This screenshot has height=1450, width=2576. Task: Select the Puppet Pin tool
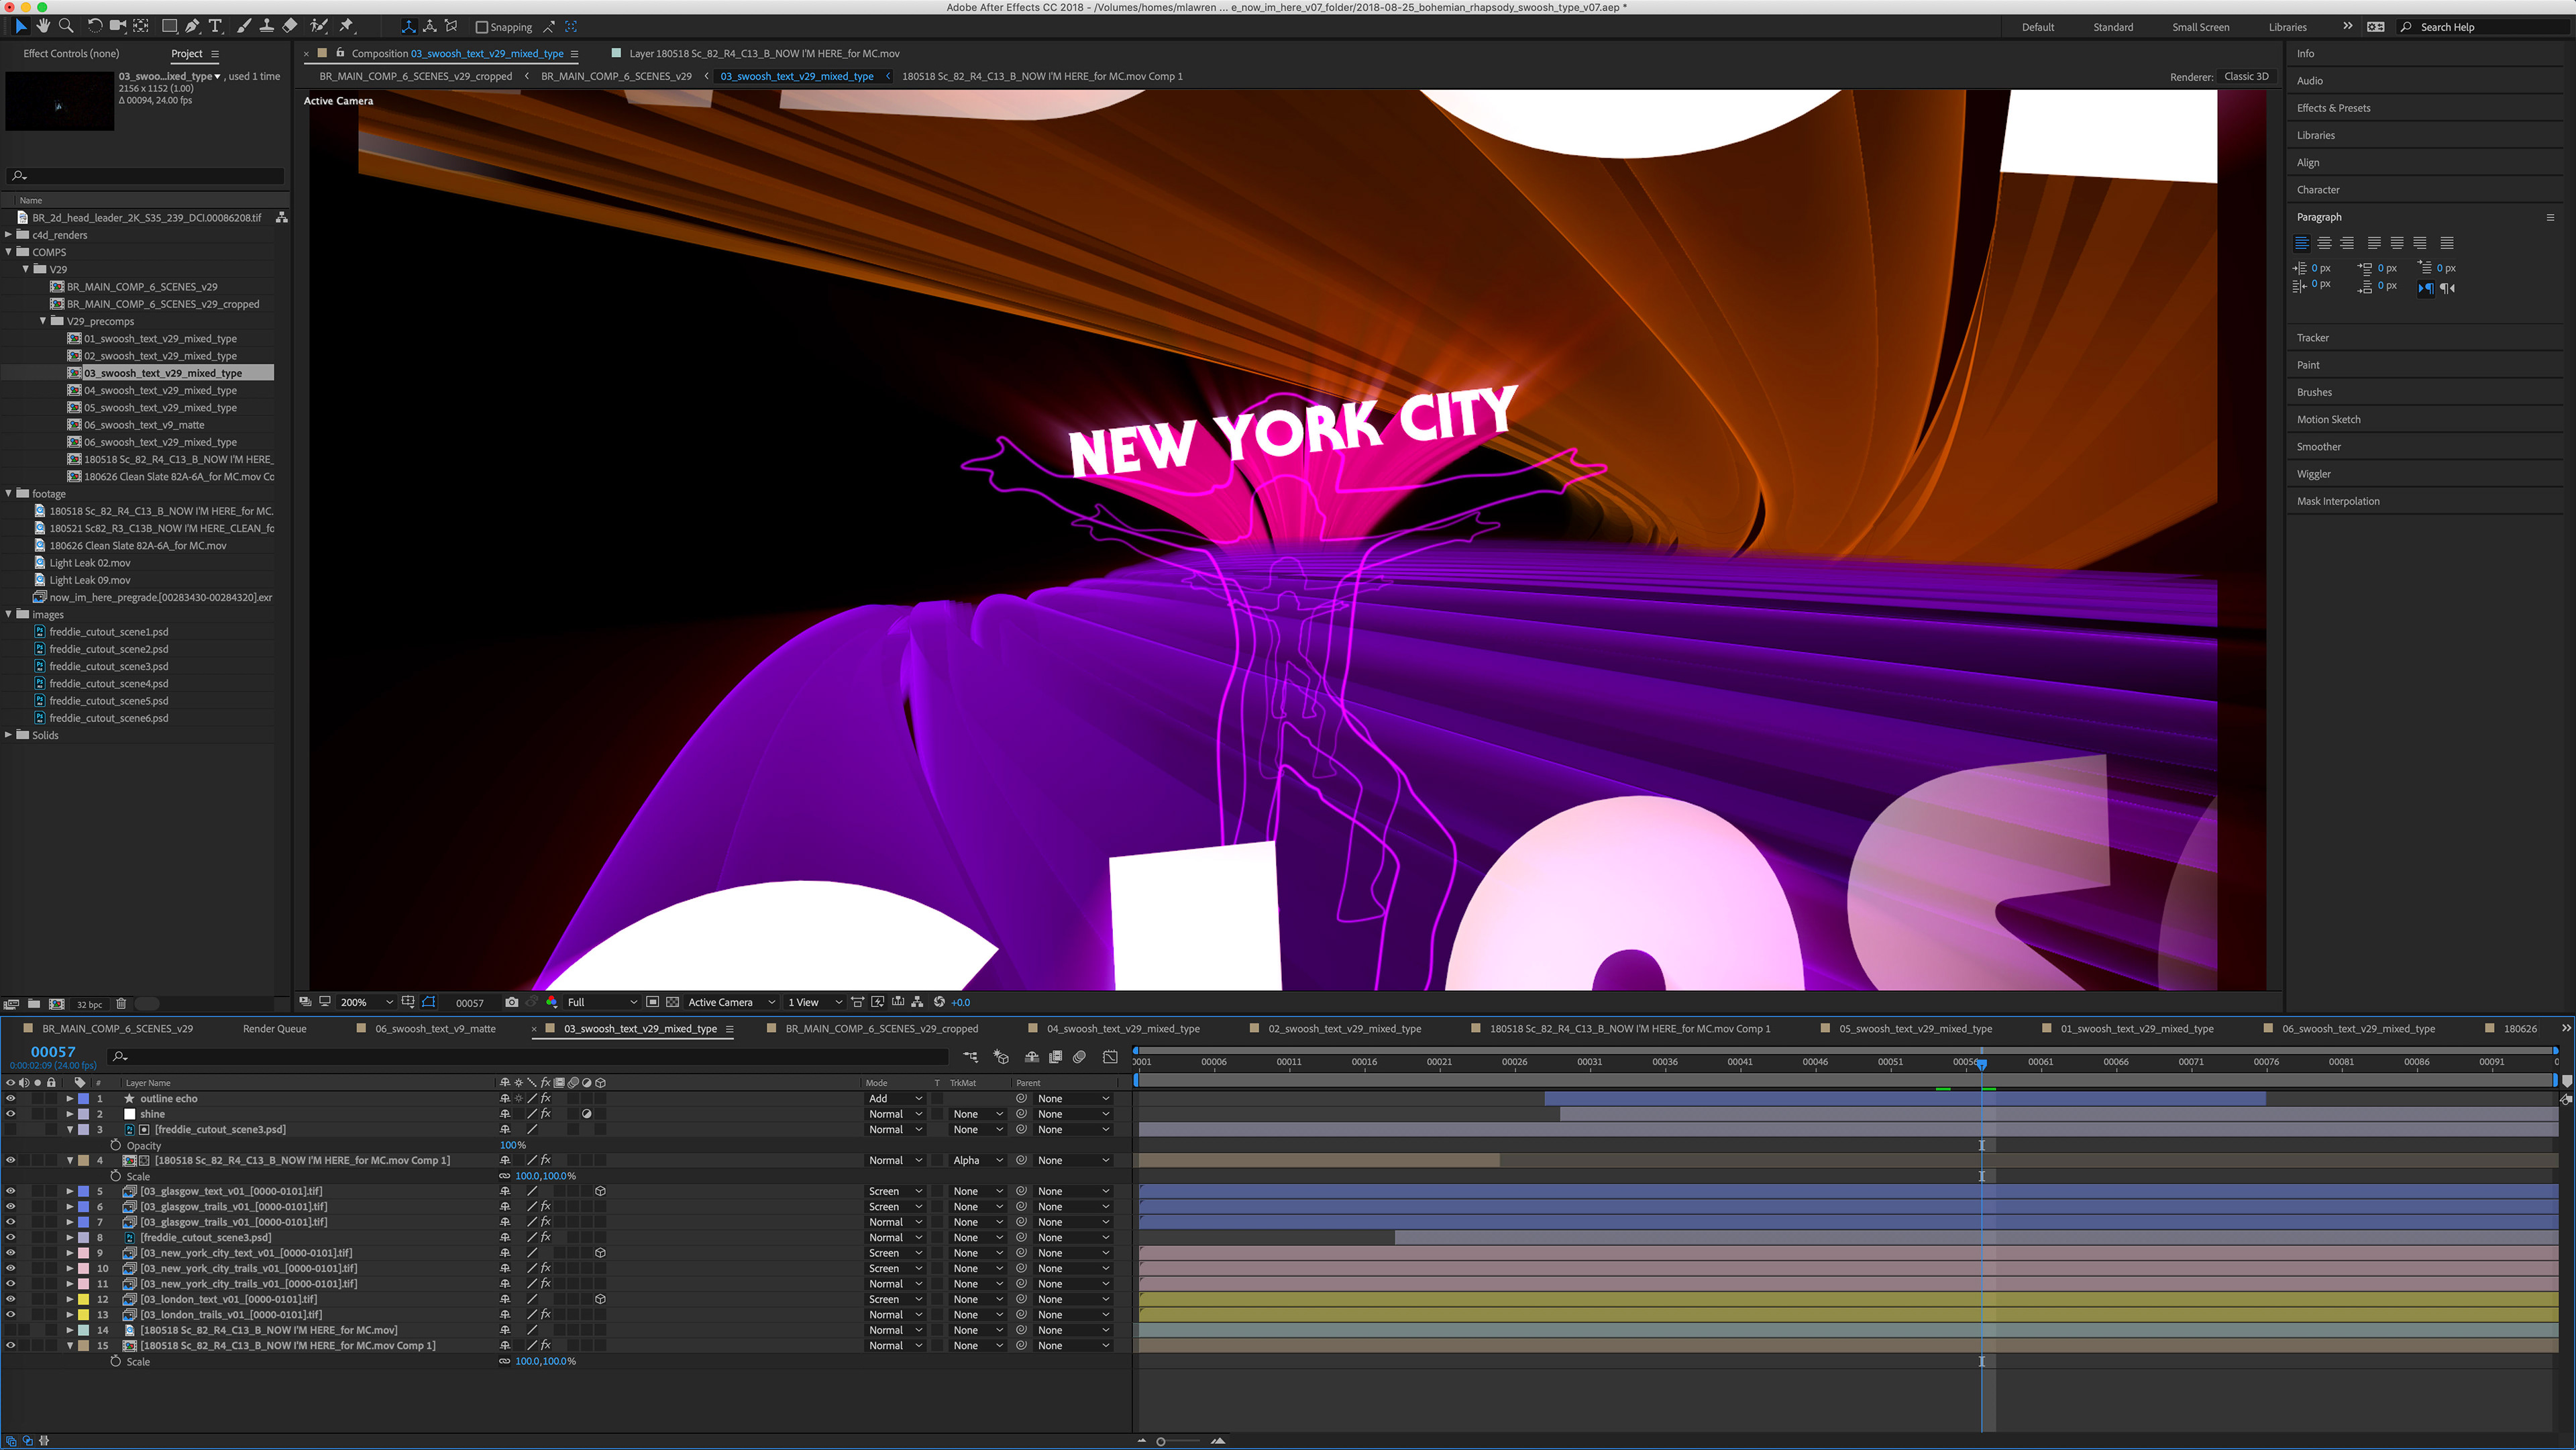(346, 26)
